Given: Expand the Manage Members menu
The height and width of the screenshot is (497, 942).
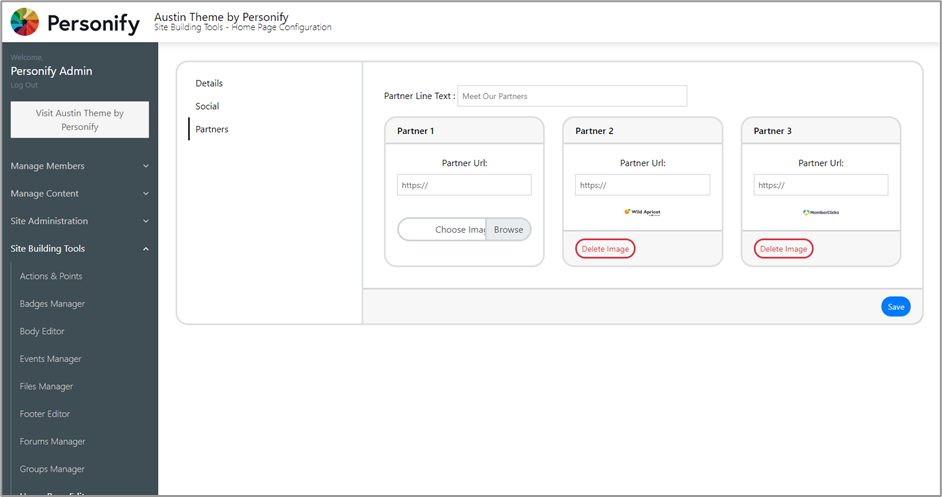Looking at the screenshot, I should point(79,166).
